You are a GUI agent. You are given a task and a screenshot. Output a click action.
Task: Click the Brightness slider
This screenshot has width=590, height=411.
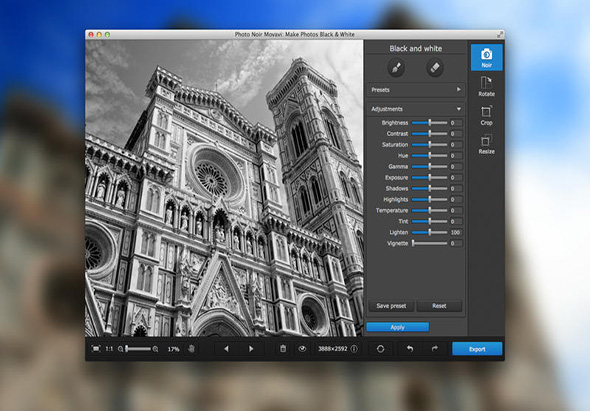(429, 123)
